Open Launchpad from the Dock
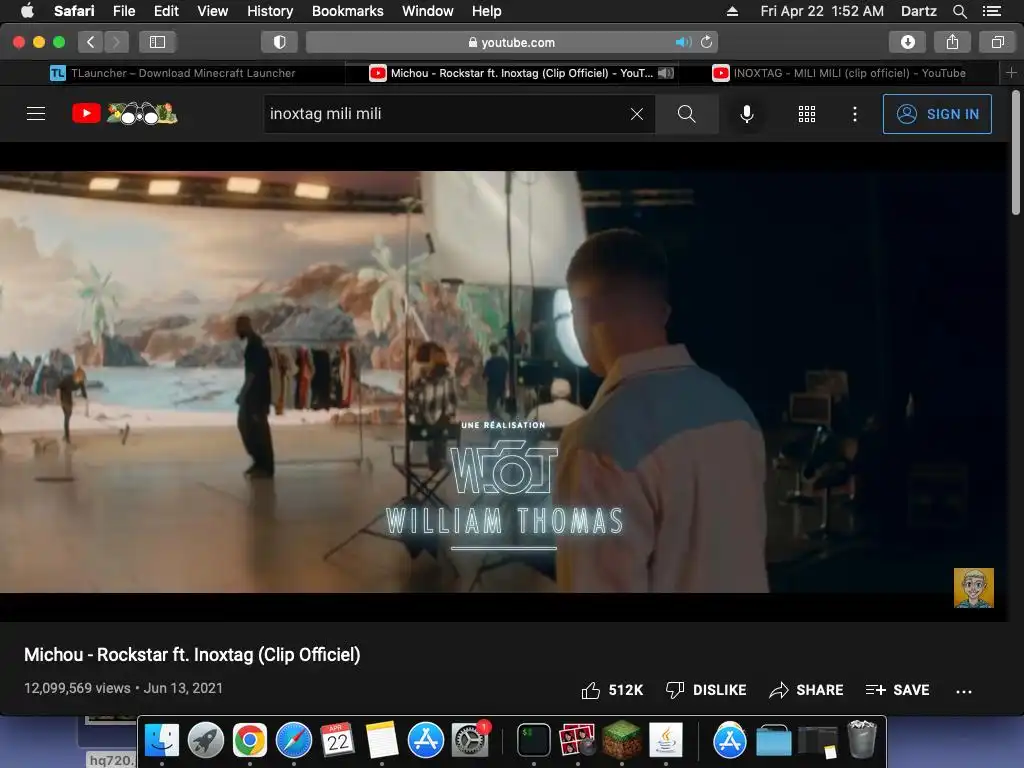Viewport: 1024px width, 768px height. [206, 741]
